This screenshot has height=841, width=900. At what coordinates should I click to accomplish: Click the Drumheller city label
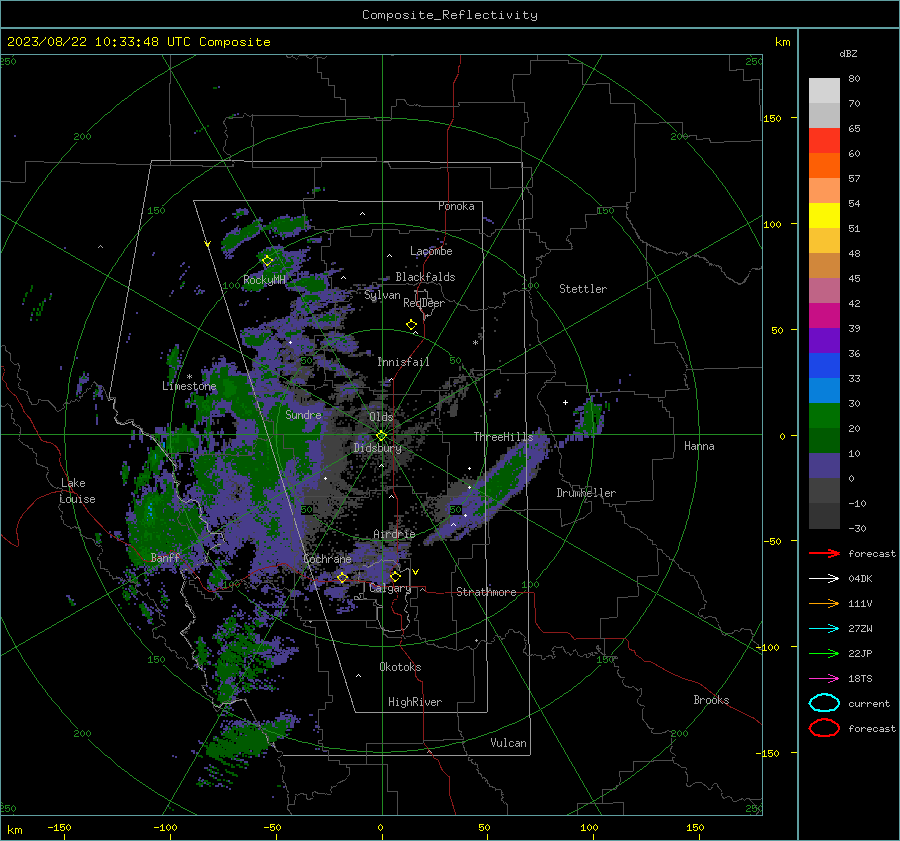coord(586,493)
